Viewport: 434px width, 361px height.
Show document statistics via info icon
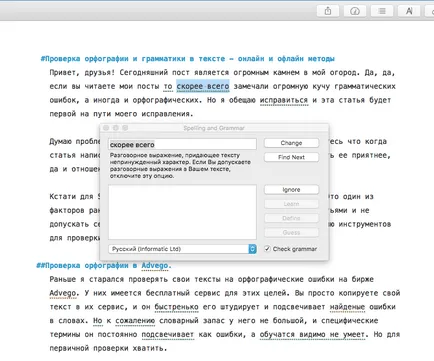[x=355, y=11]
